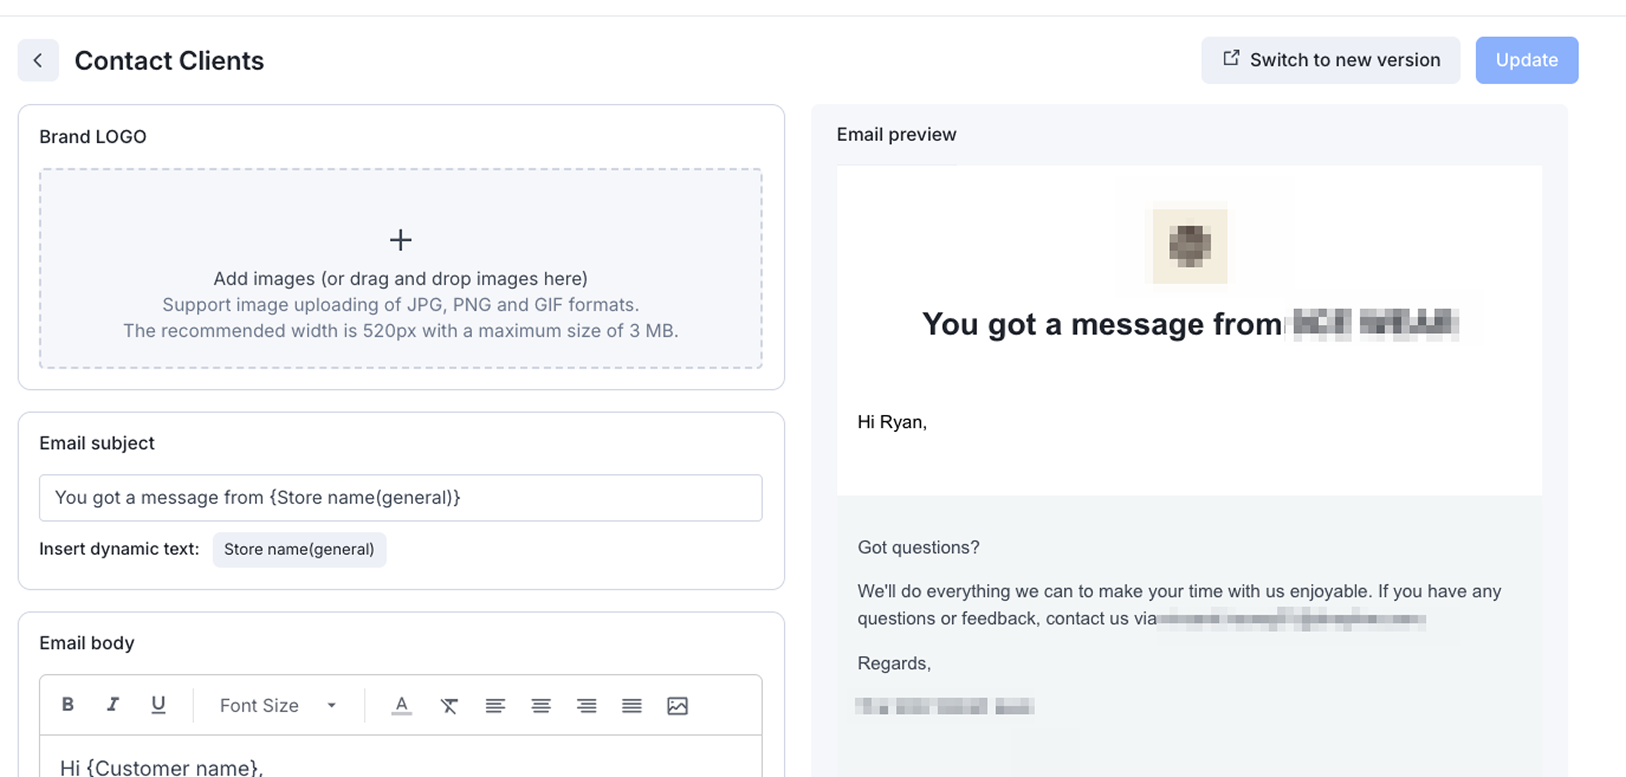Image resolution: width=1626 pixels, height=777 pixels.
Task: Align email body text right
Action: [587, 706]
